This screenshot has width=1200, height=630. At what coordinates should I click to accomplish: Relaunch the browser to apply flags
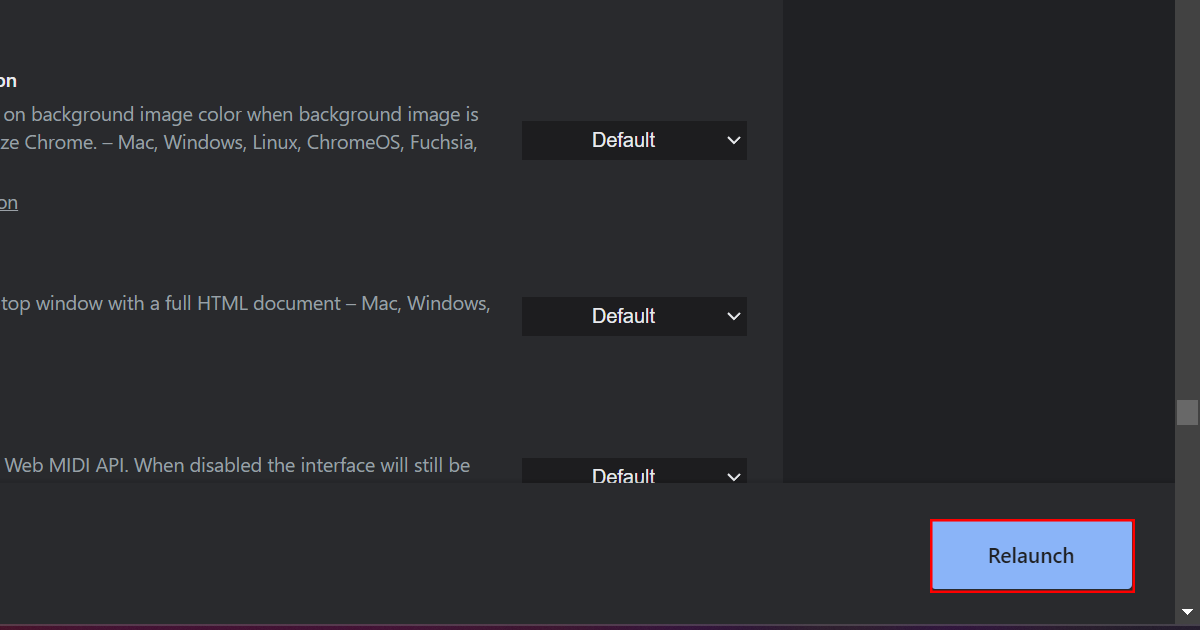(x=1032, y=556)
